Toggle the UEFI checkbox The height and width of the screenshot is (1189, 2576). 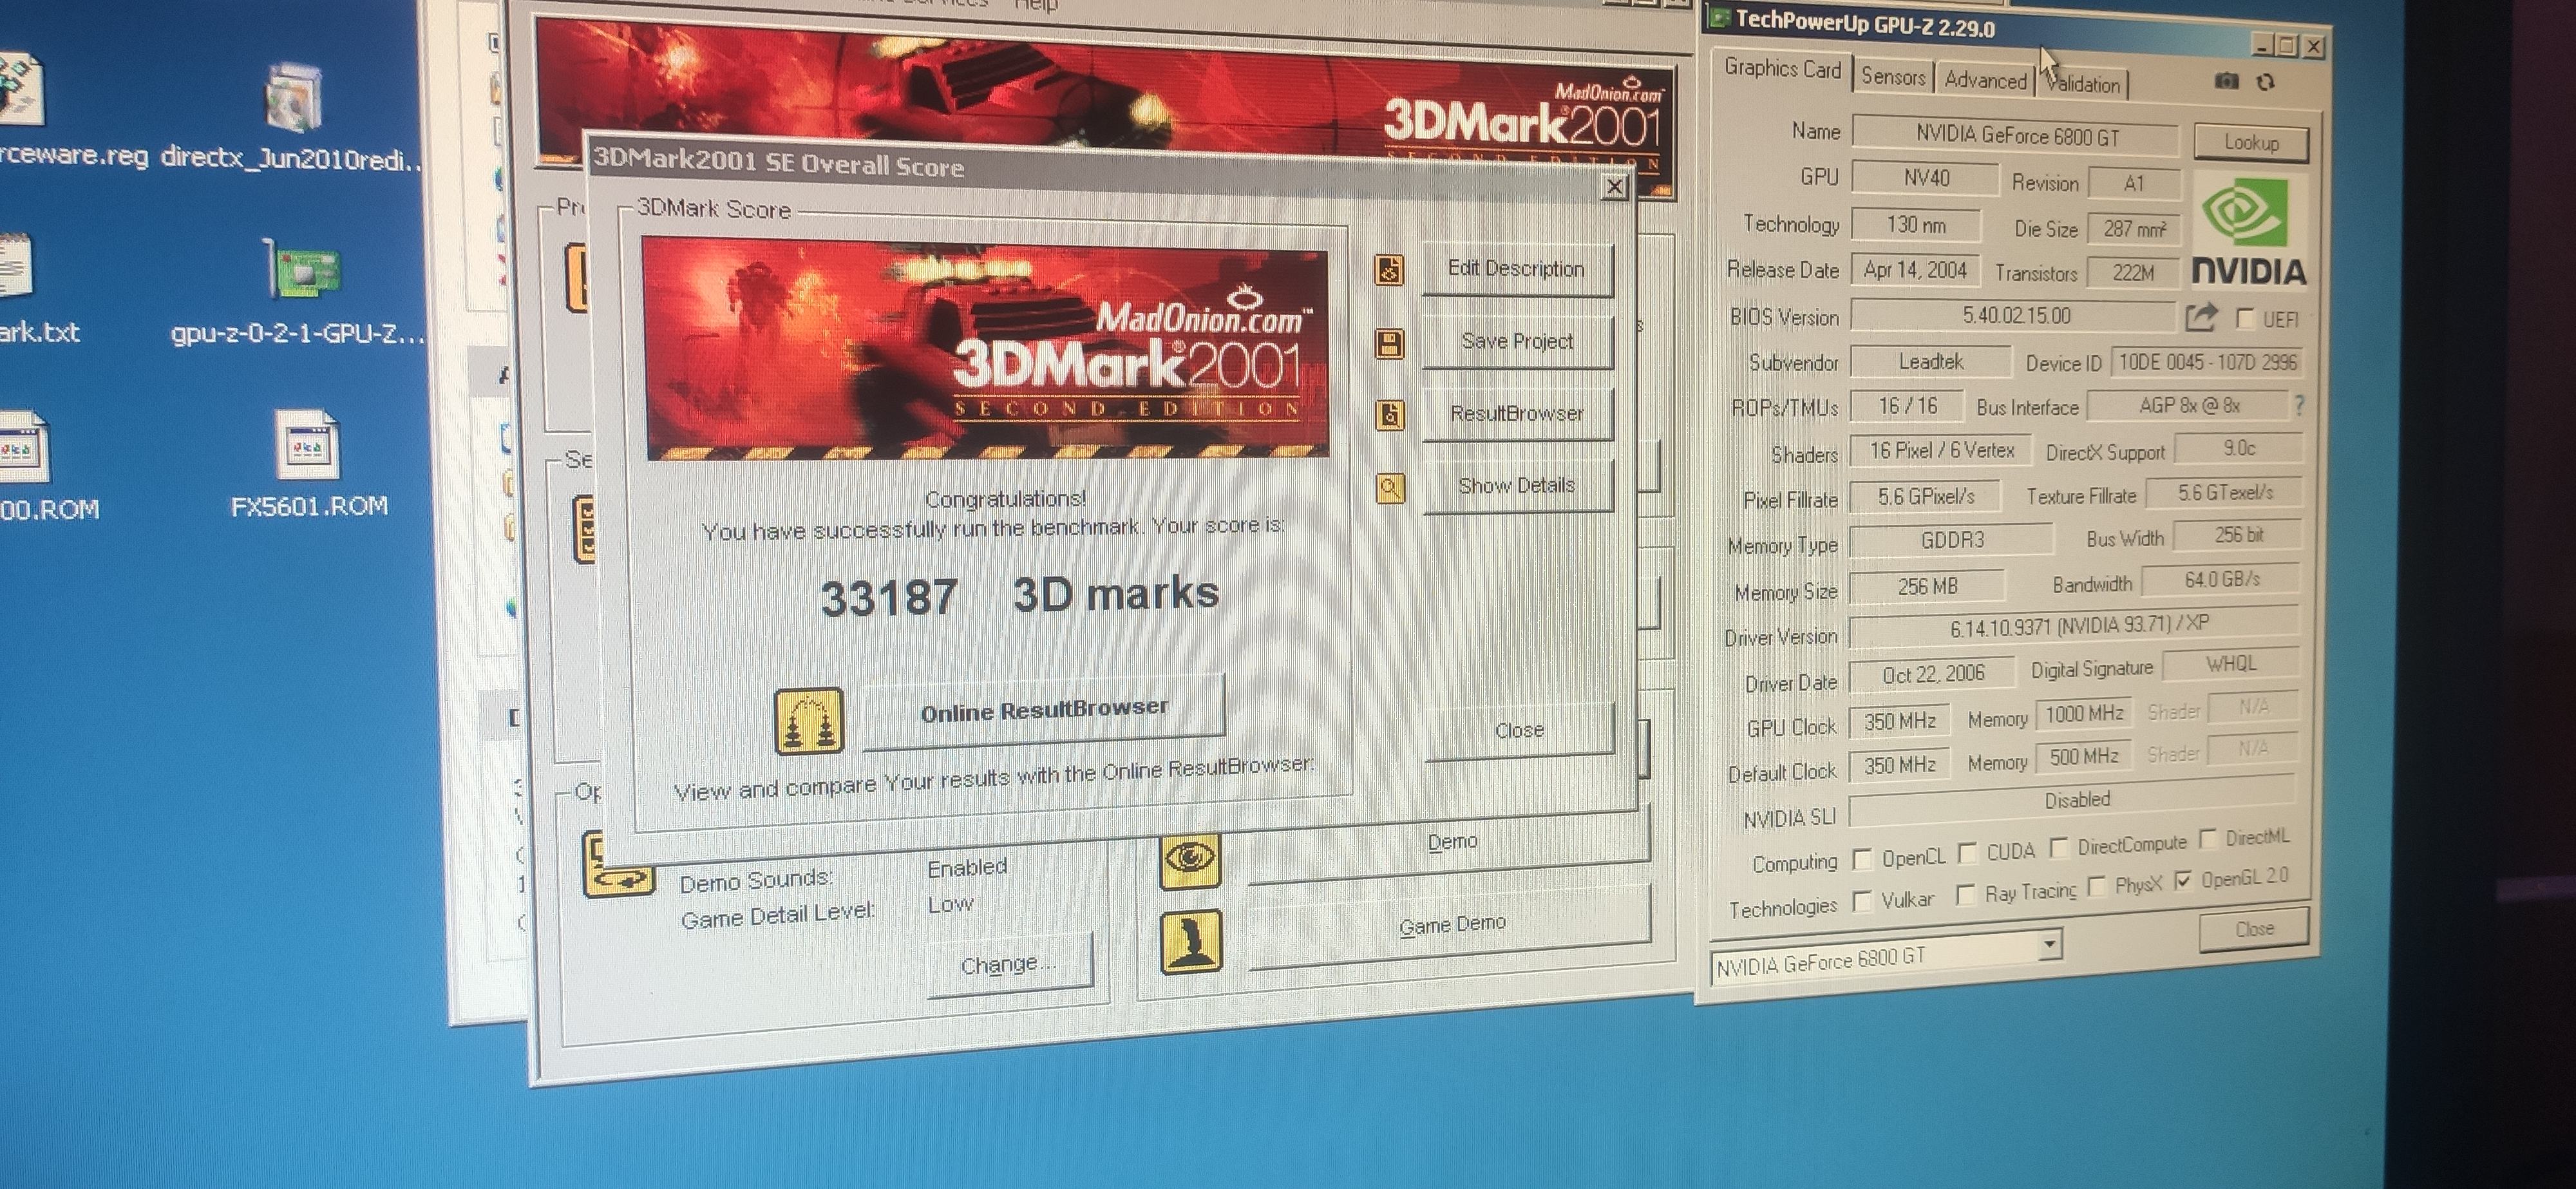tap(2244, 319)
